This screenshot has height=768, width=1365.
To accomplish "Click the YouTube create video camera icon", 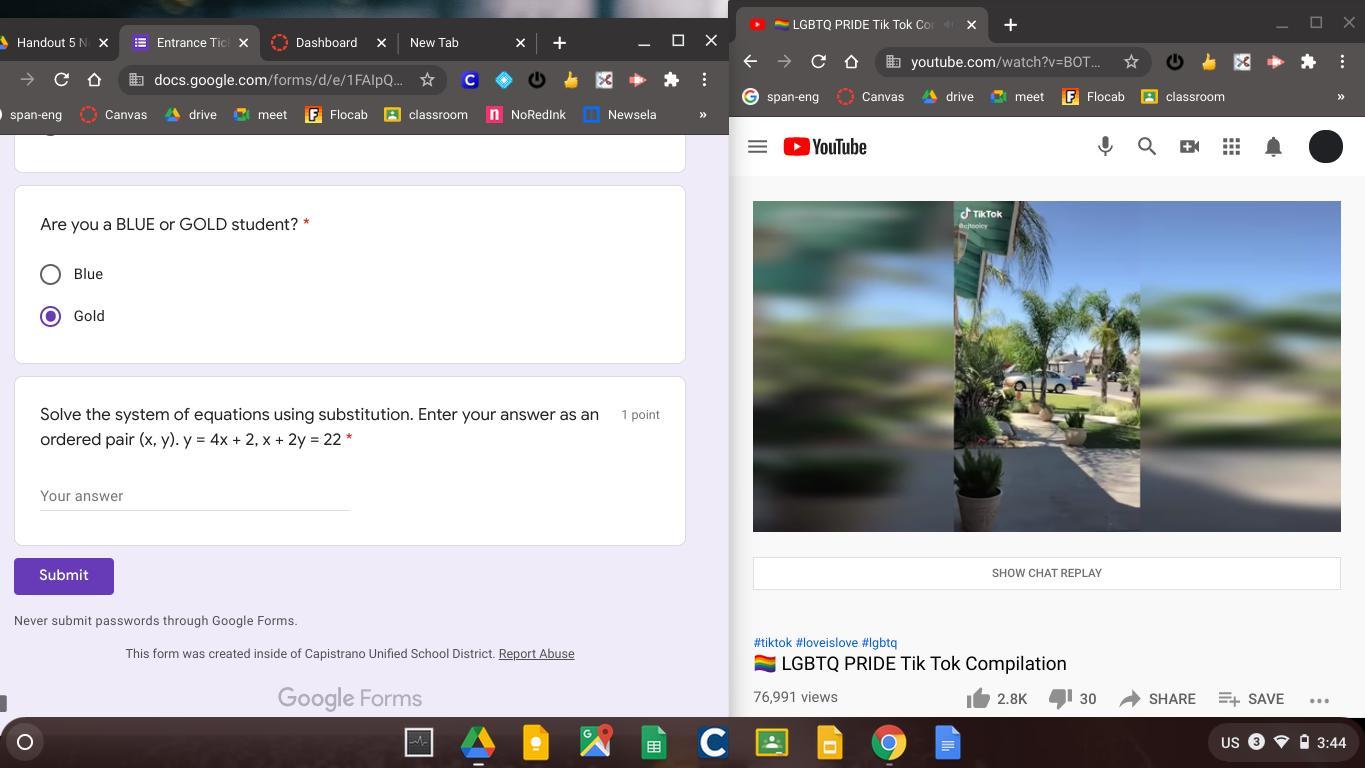I will [x=1189, y=147].
